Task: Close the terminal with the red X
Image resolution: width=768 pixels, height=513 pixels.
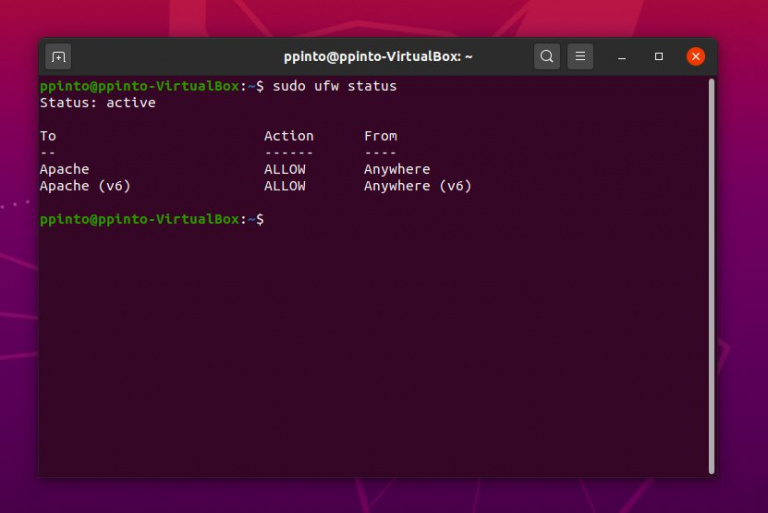Action: (x=696, y=57)
